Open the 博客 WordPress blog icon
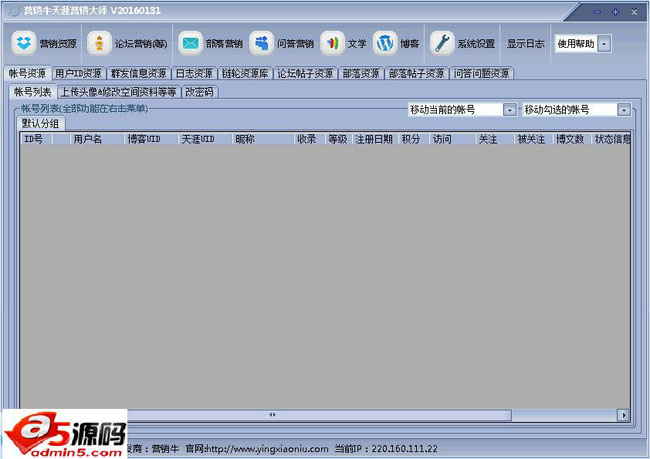The height and width of the screenshot is (459, 650). point(385,43)
